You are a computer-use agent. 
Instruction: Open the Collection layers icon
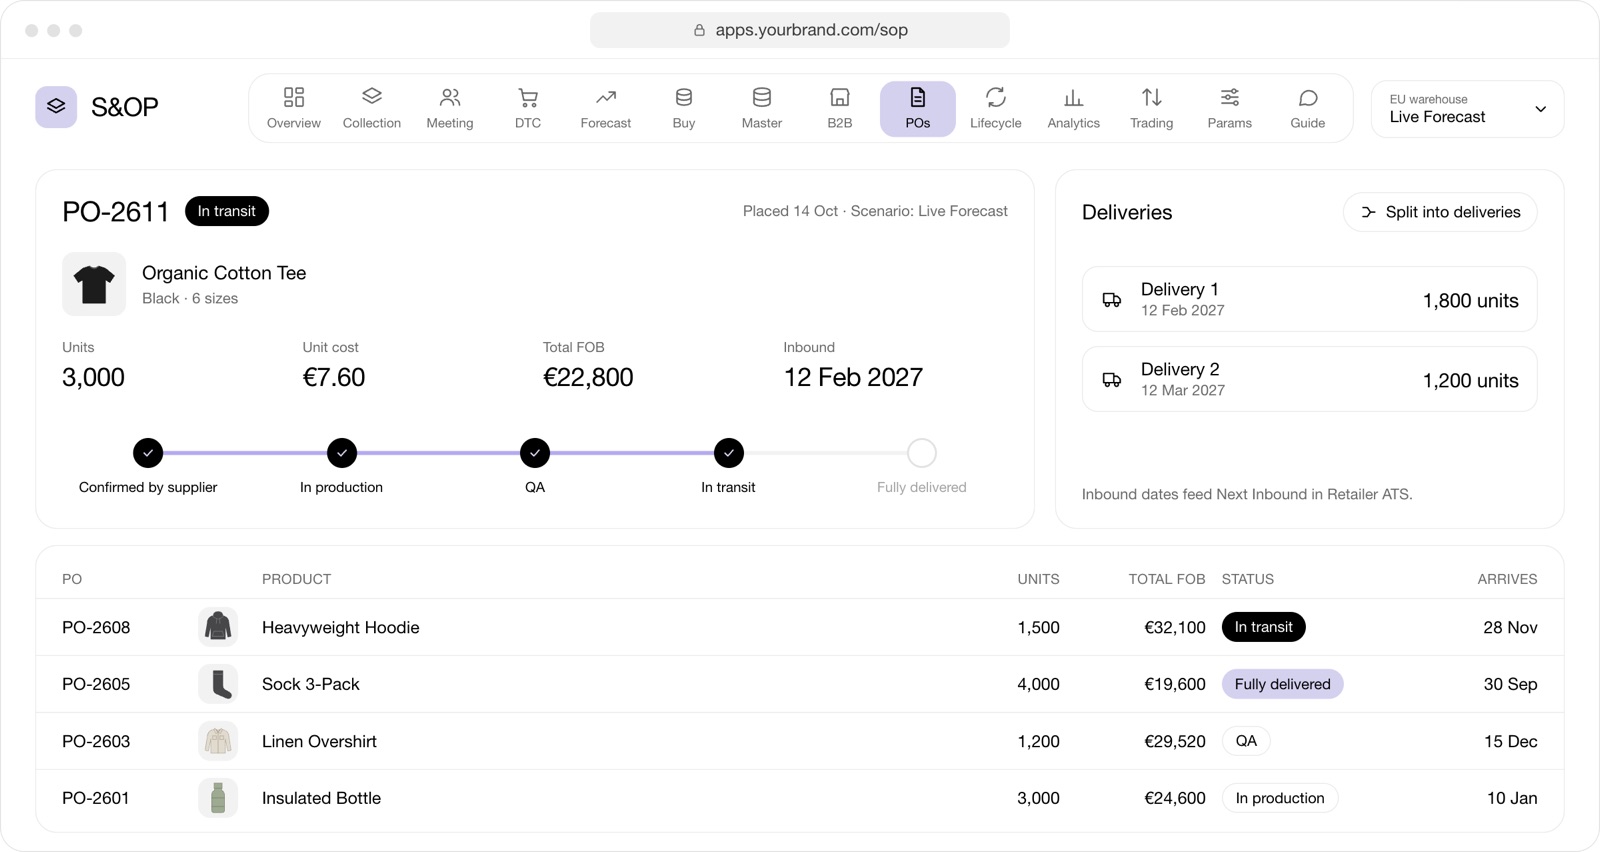[x=372, y=97]
